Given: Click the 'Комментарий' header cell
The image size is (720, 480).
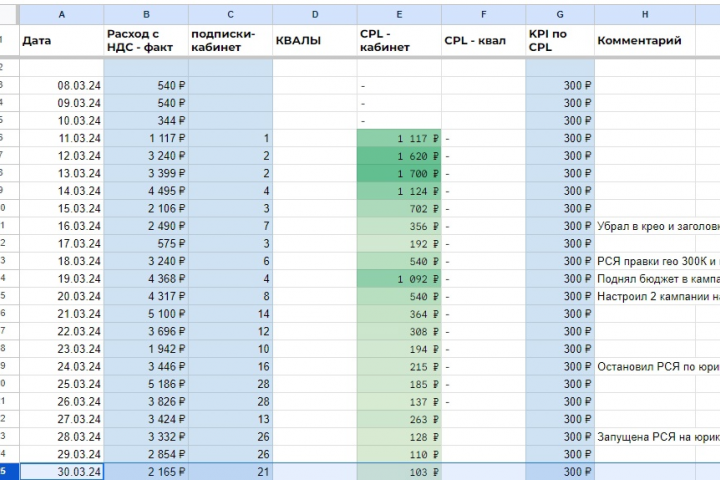Looking at the screenshot, I should coord(645,40).
